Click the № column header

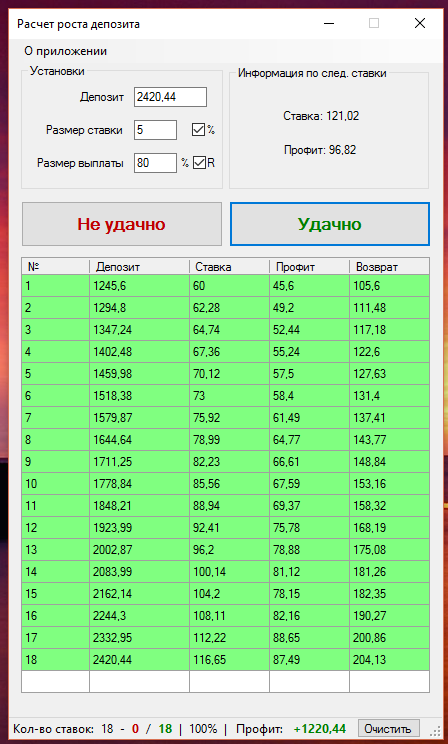pos(56,267)
